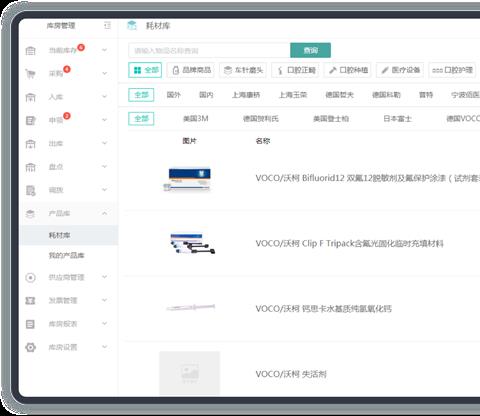Click the product name VOCO/沃柯 Clip F Tripack
Image resolution: width=480 pixels, height=416 pixels.
(x=349, y=244)
